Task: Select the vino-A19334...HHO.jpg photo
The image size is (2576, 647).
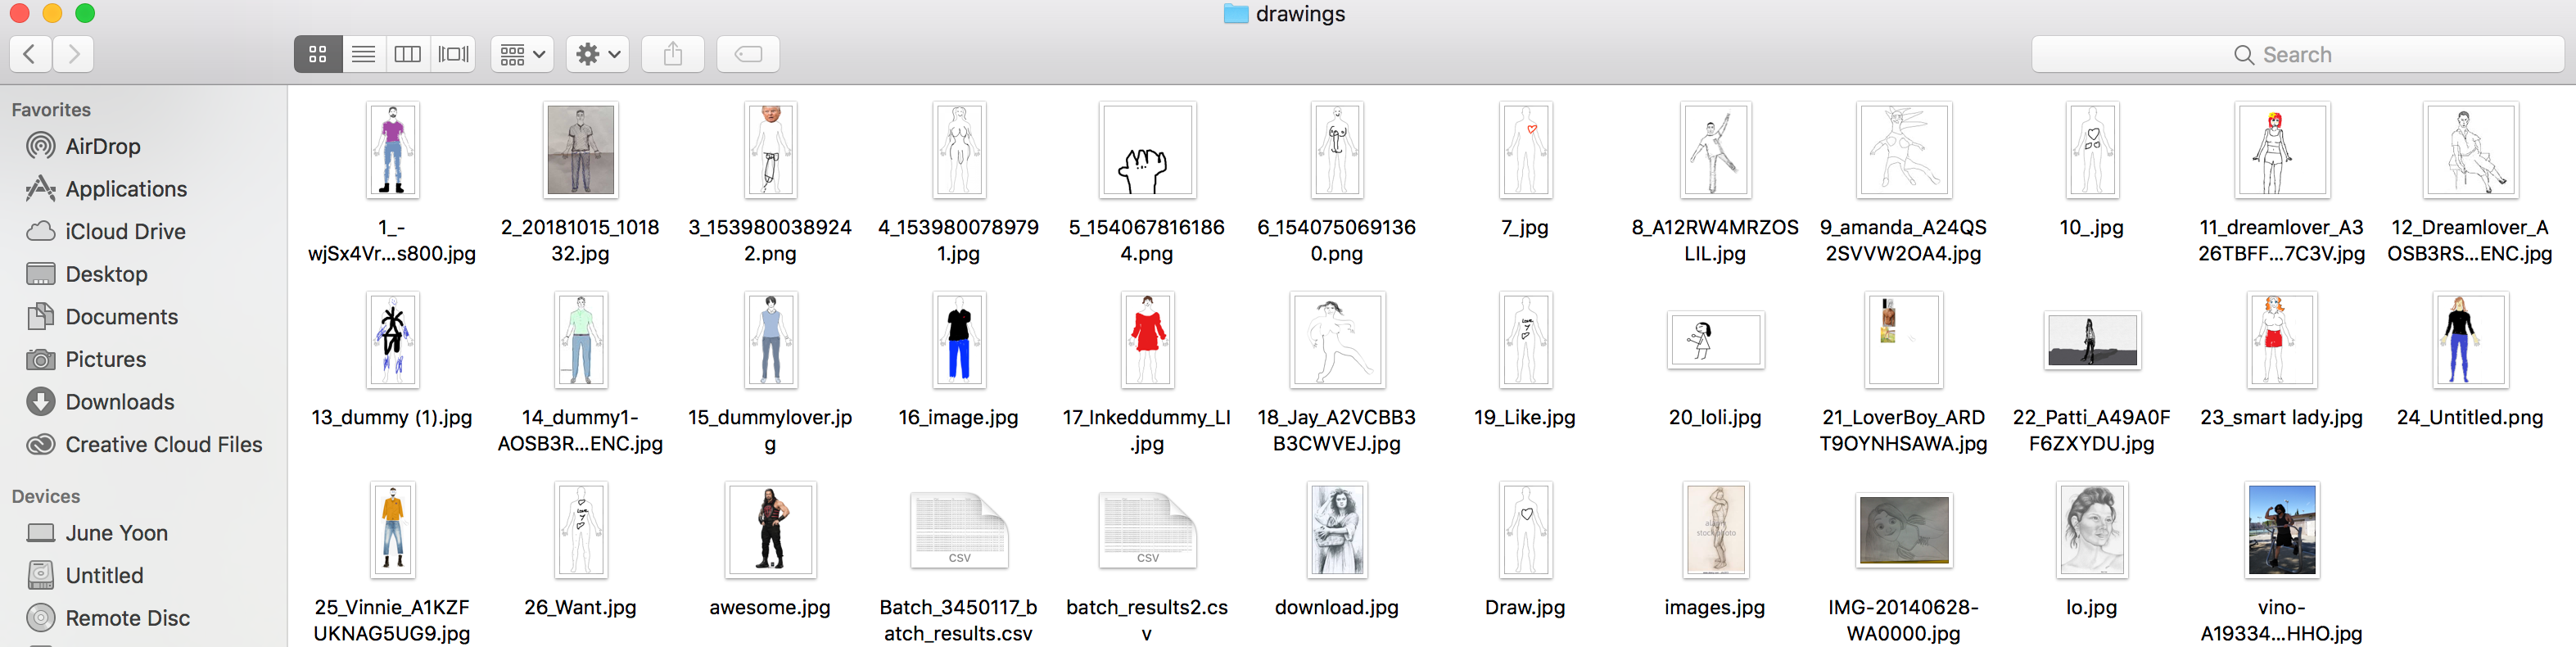Action: point(2282,530)
